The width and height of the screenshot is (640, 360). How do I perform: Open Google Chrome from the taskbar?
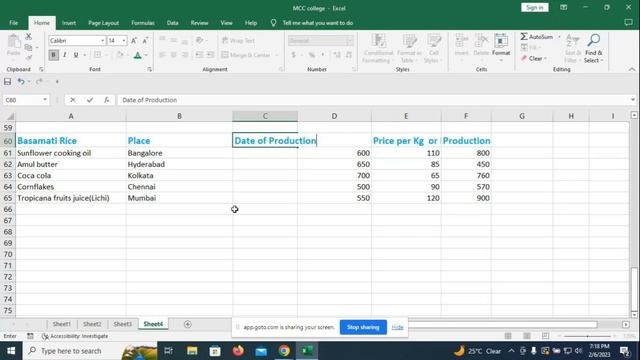(x=284, y=351)
